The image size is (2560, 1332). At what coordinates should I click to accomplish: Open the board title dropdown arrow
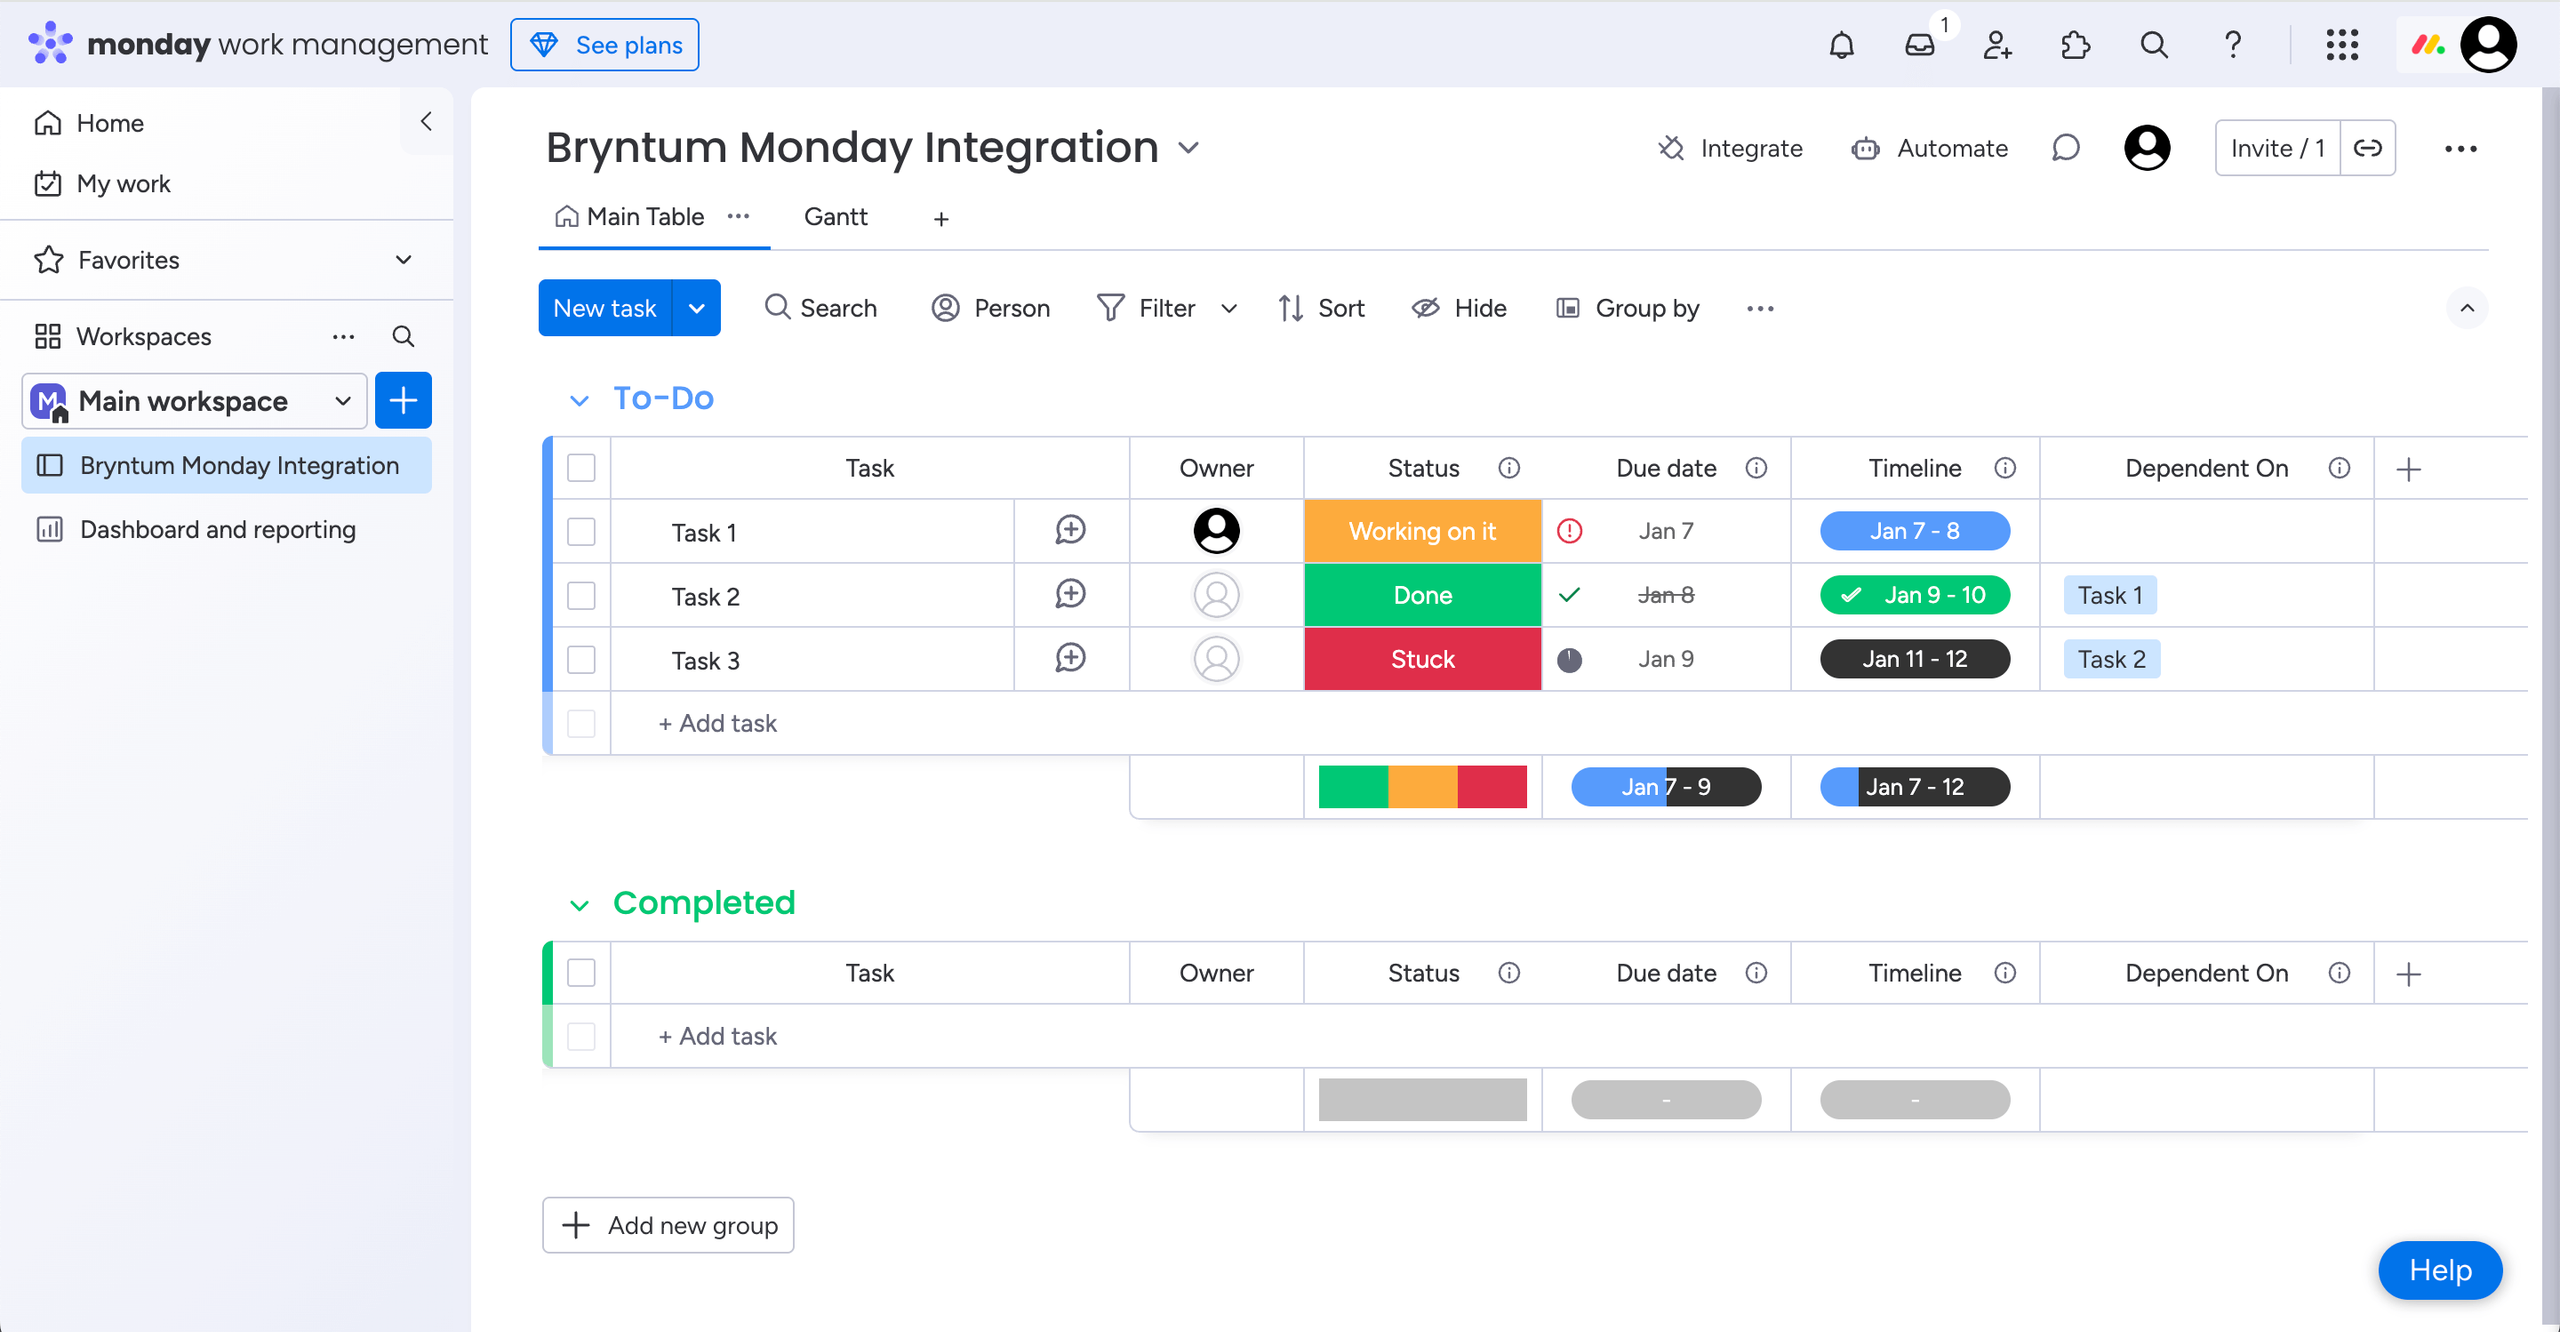(1188, 148)
